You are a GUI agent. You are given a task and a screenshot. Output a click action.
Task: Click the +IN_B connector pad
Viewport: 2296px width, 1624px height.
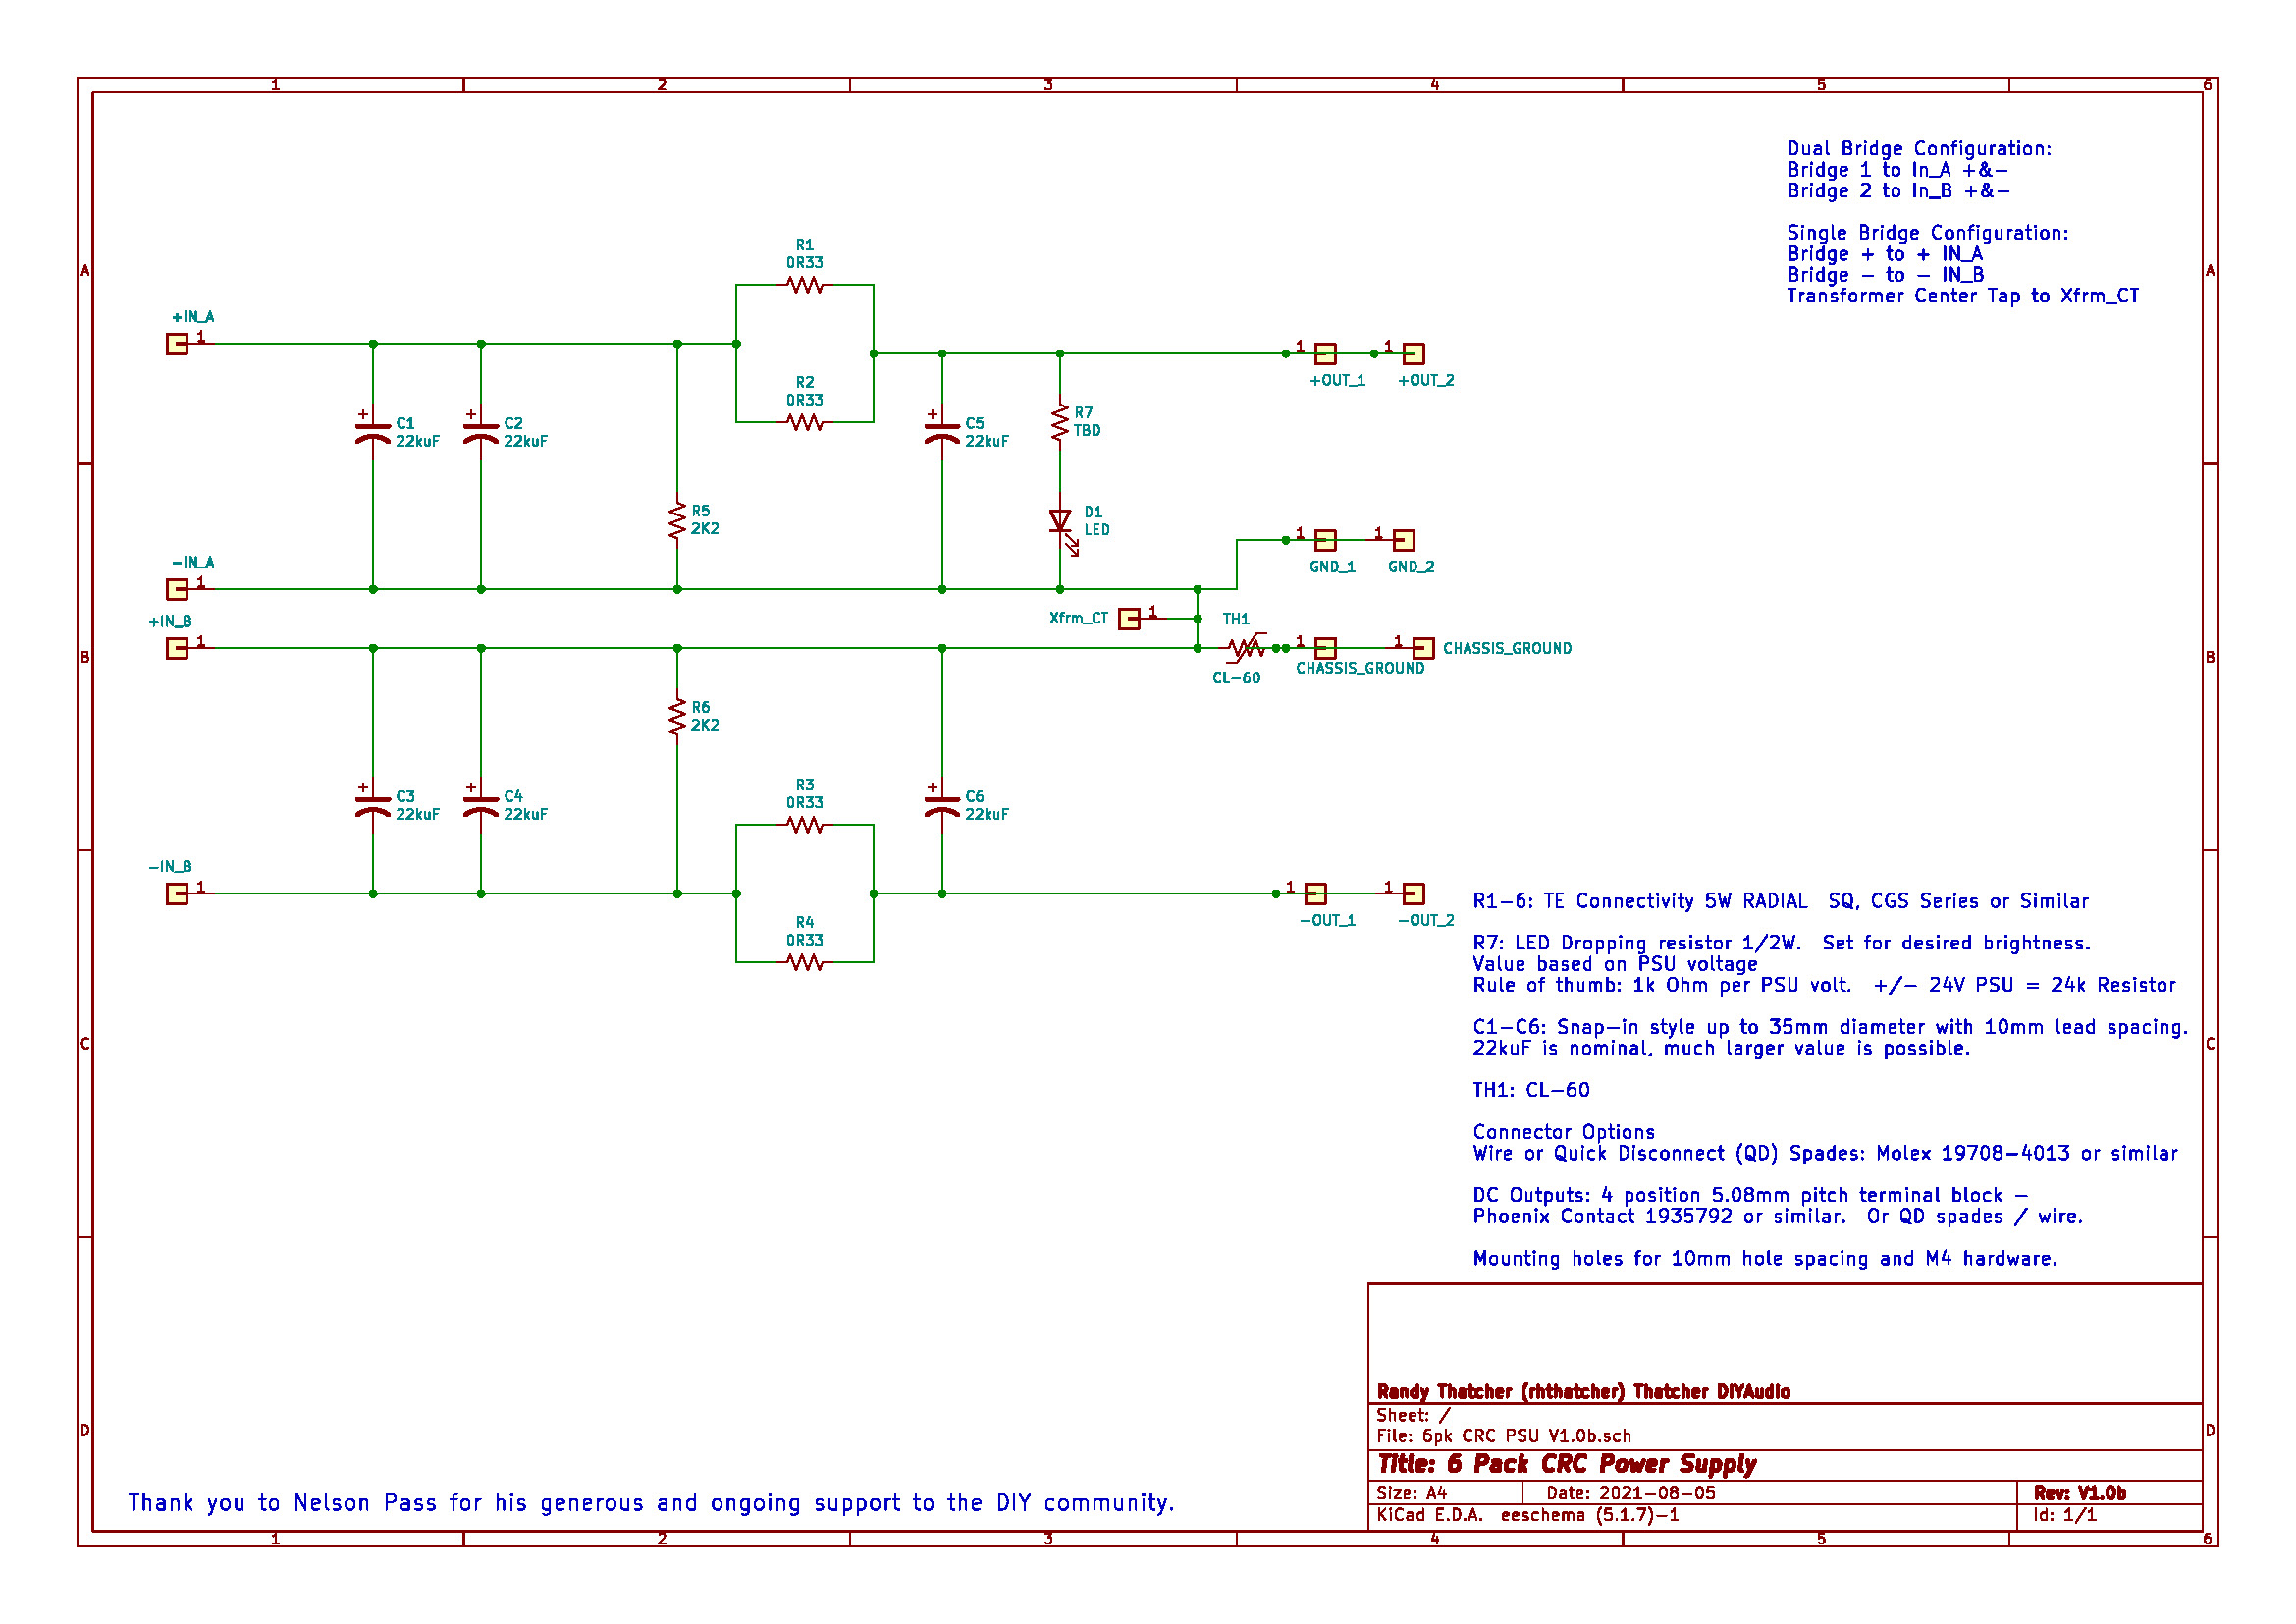point(177,648)
